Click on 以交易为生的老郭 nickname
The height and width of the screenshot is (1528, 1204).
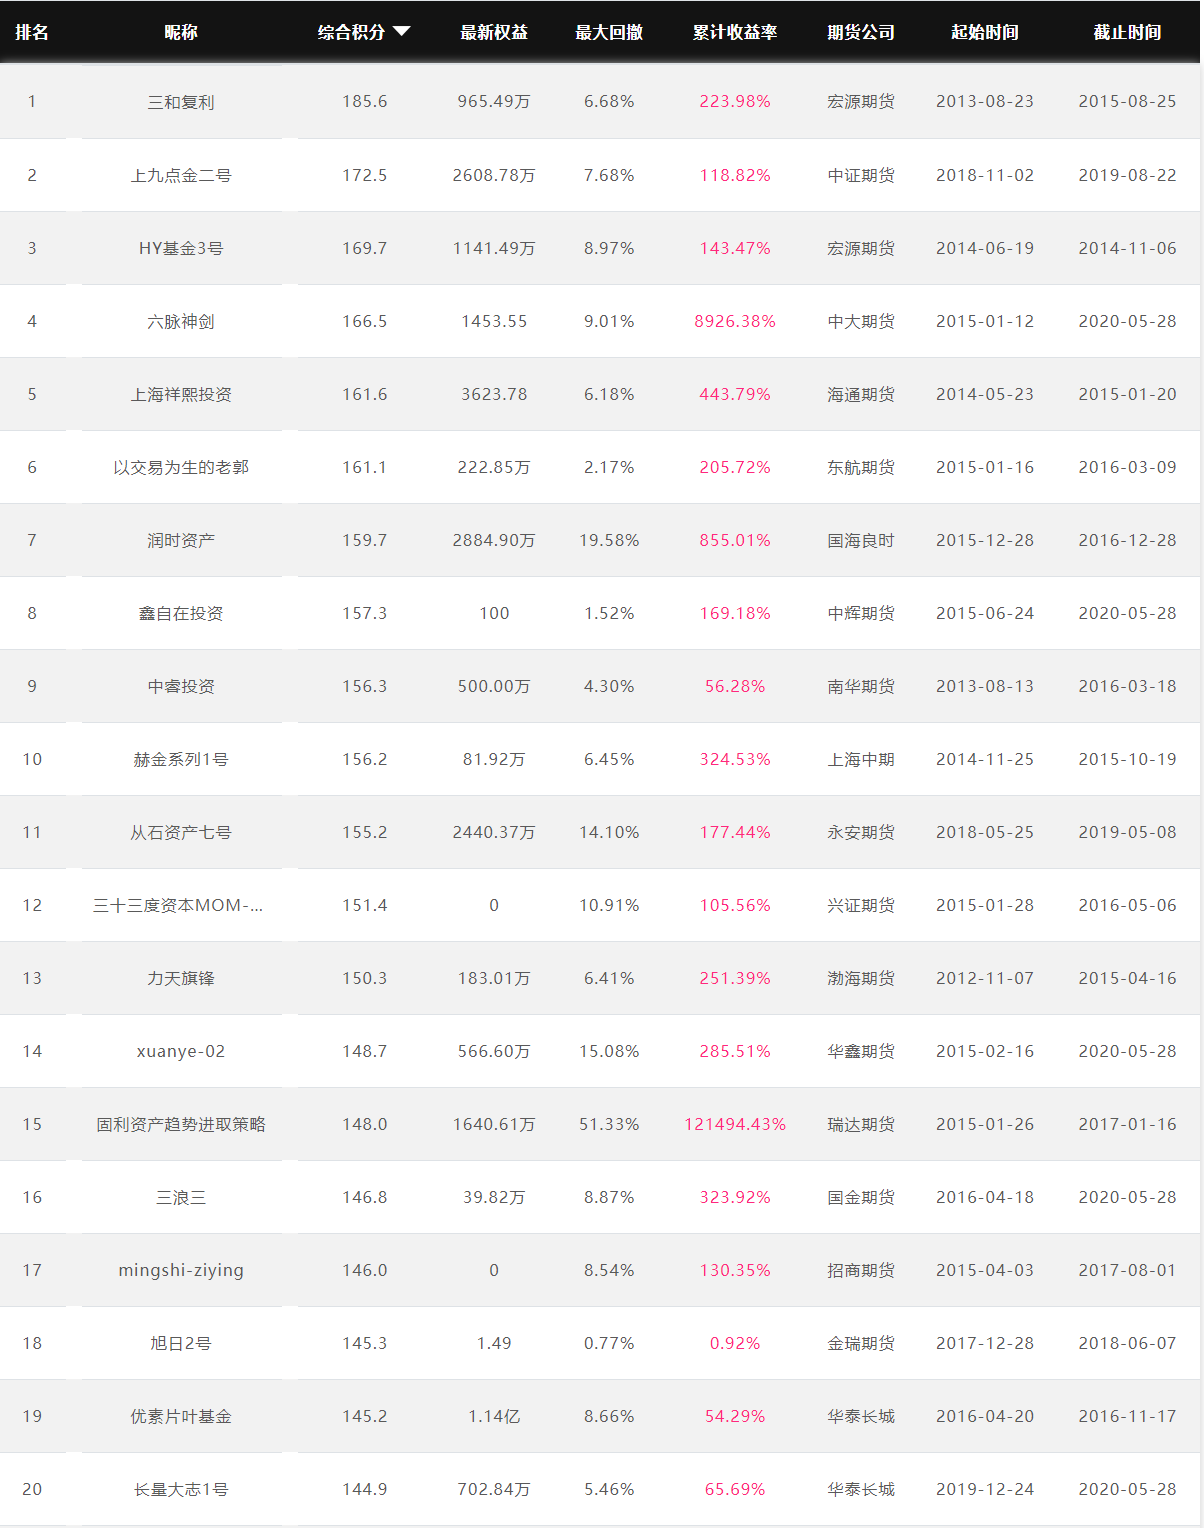tap(181, 467)
